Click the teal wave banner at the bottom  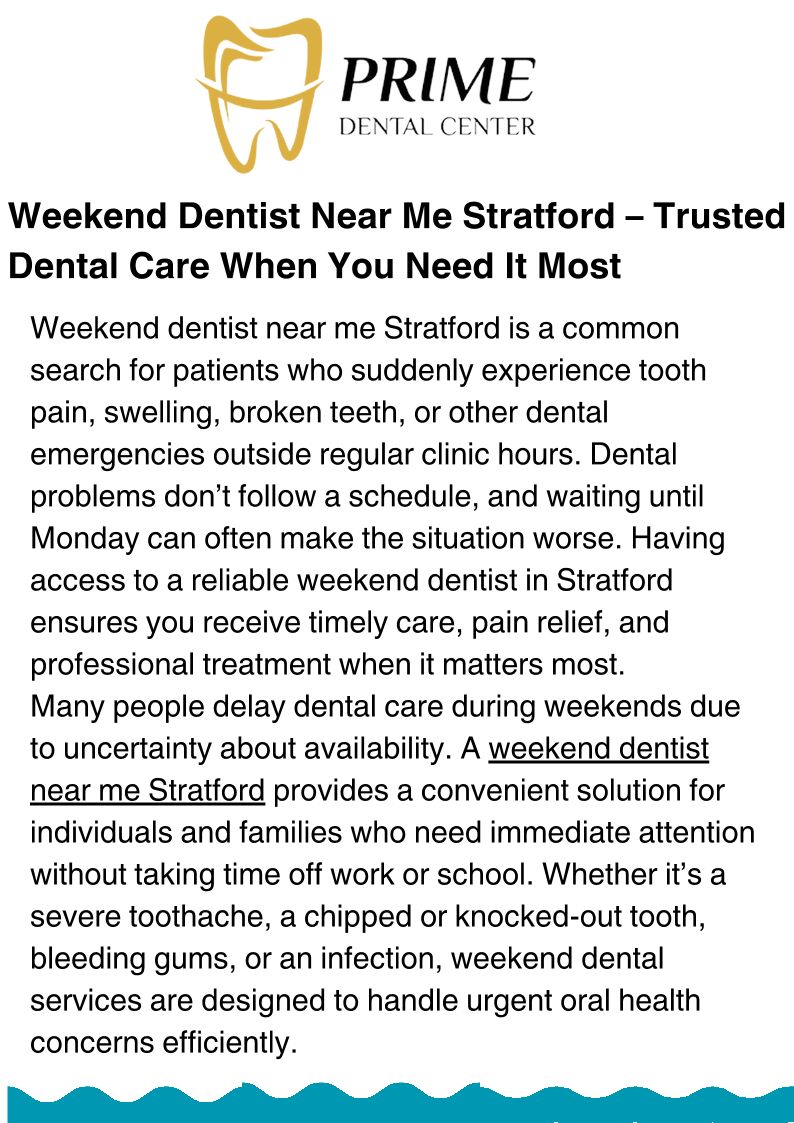397,1102
